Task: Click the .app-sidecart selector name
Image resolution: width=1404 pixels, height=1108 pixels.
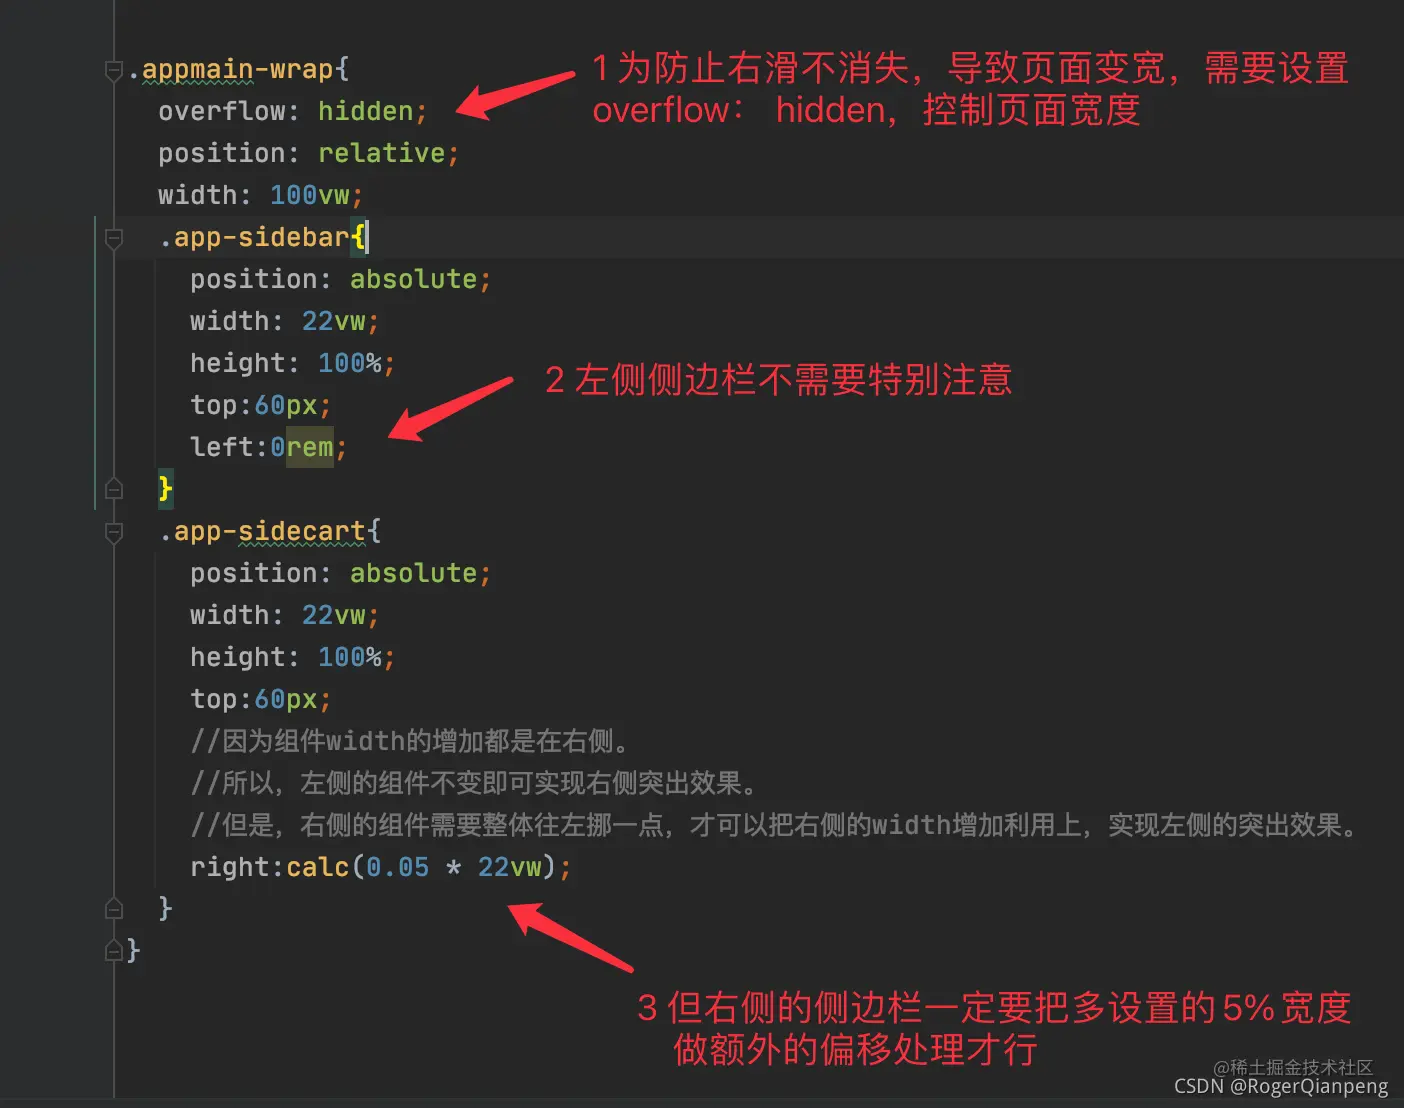Action: tap(263, 531)
